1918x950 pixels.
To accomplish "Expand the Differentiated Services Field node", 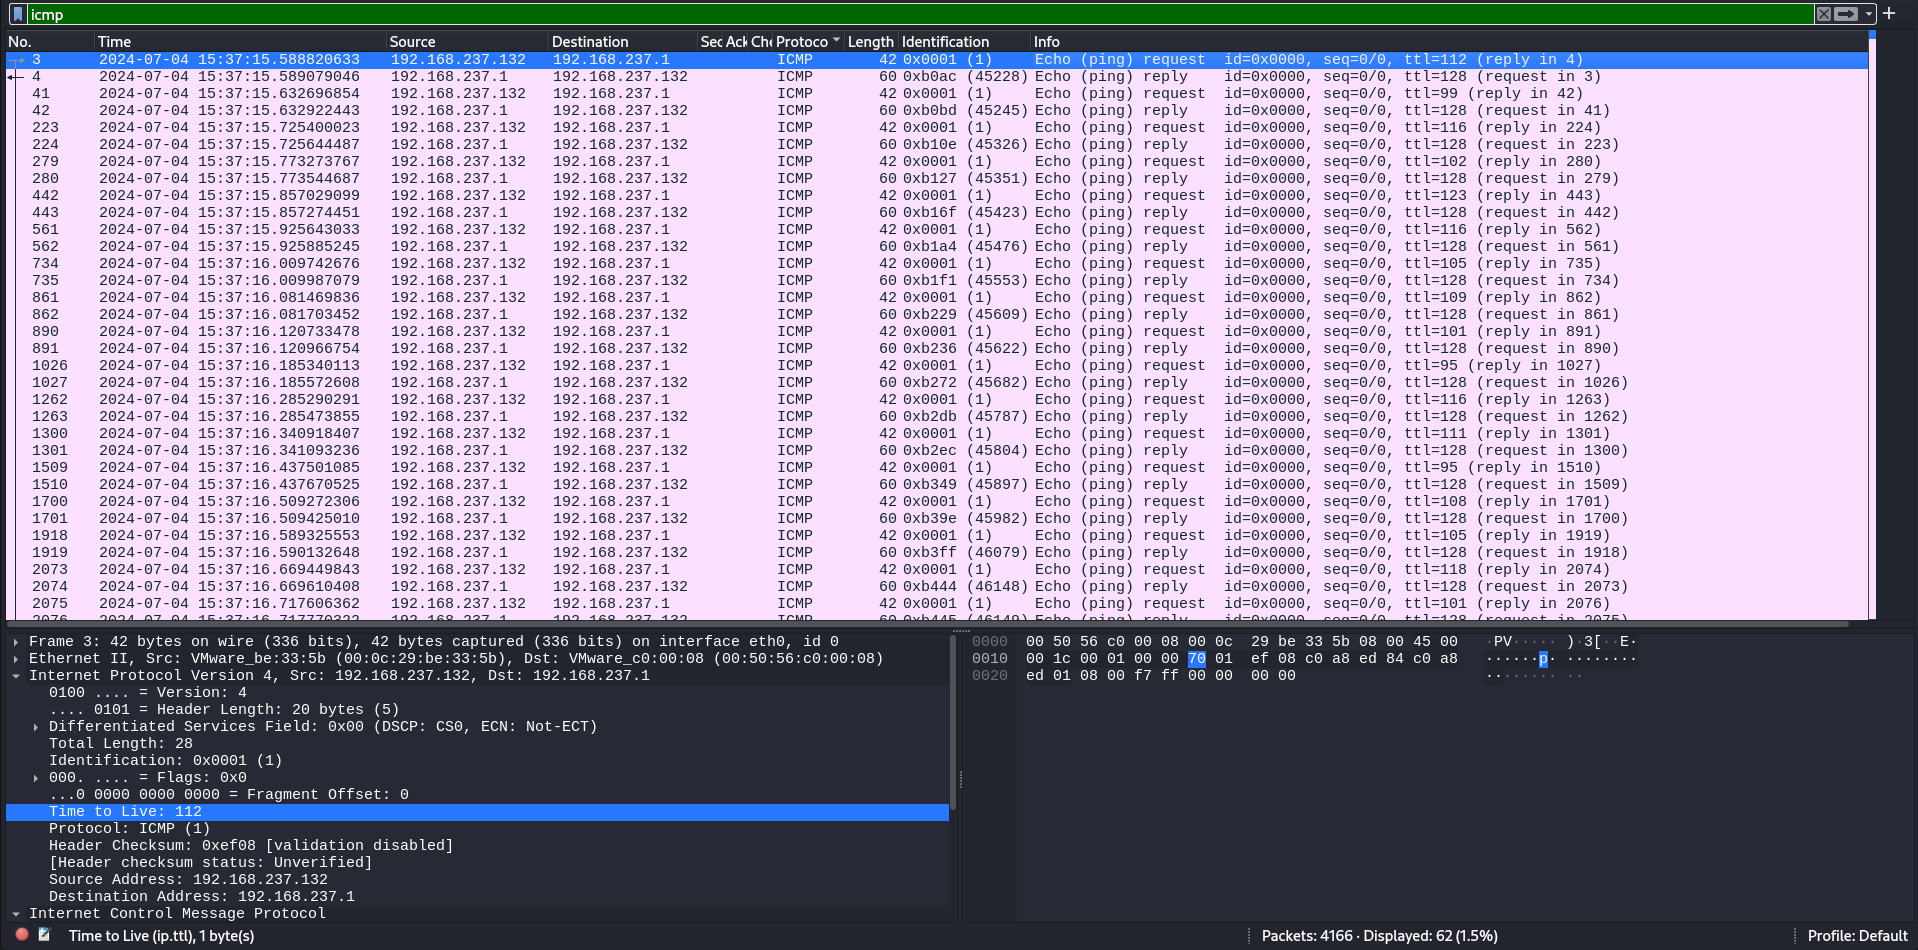I will coord(36,727).
